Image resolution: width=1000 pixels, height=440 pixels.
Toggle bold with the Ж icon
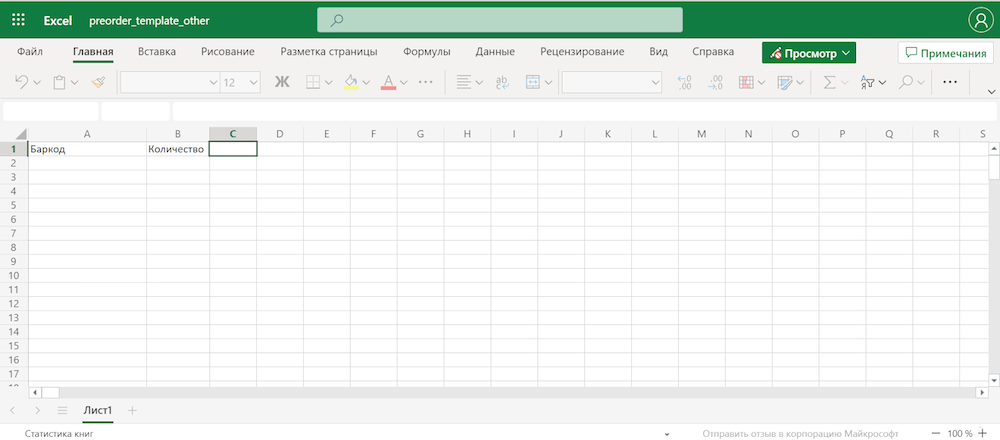click(282, 82)
